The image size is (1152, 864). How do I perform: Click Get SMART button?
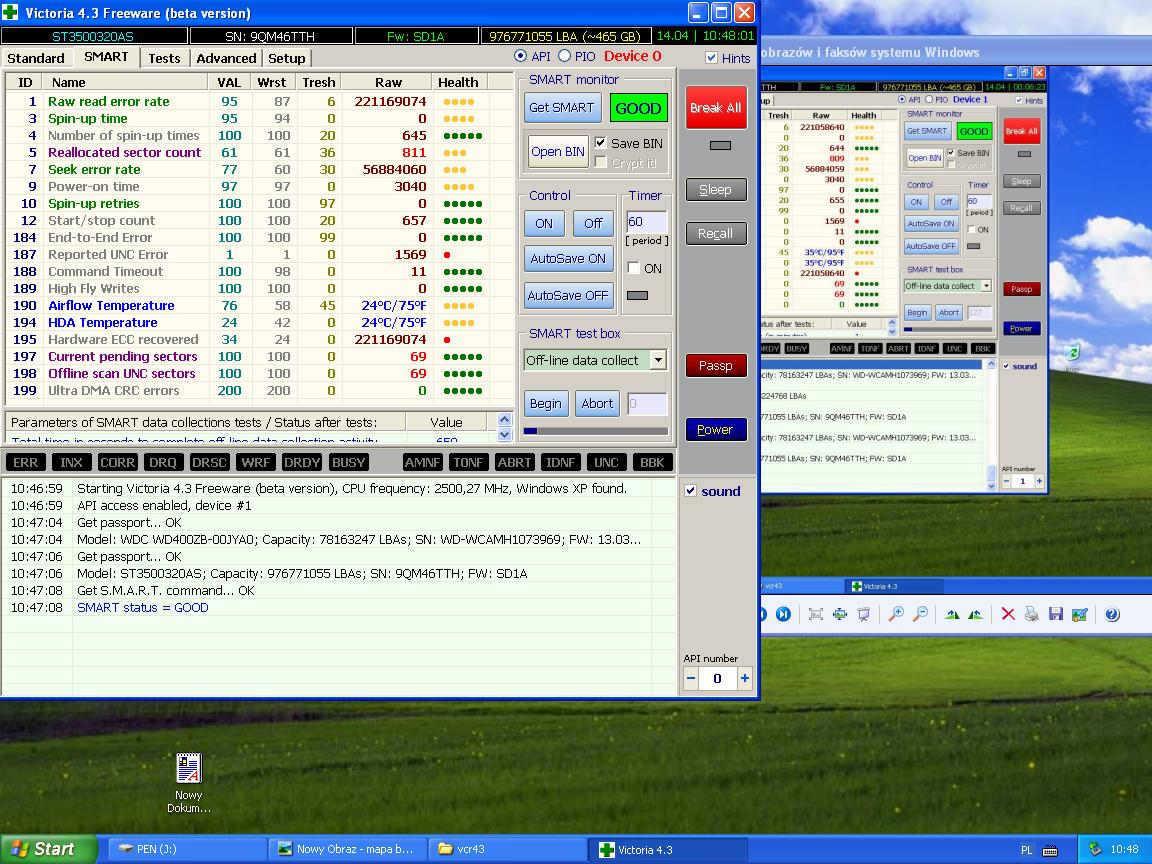[562, 108]
